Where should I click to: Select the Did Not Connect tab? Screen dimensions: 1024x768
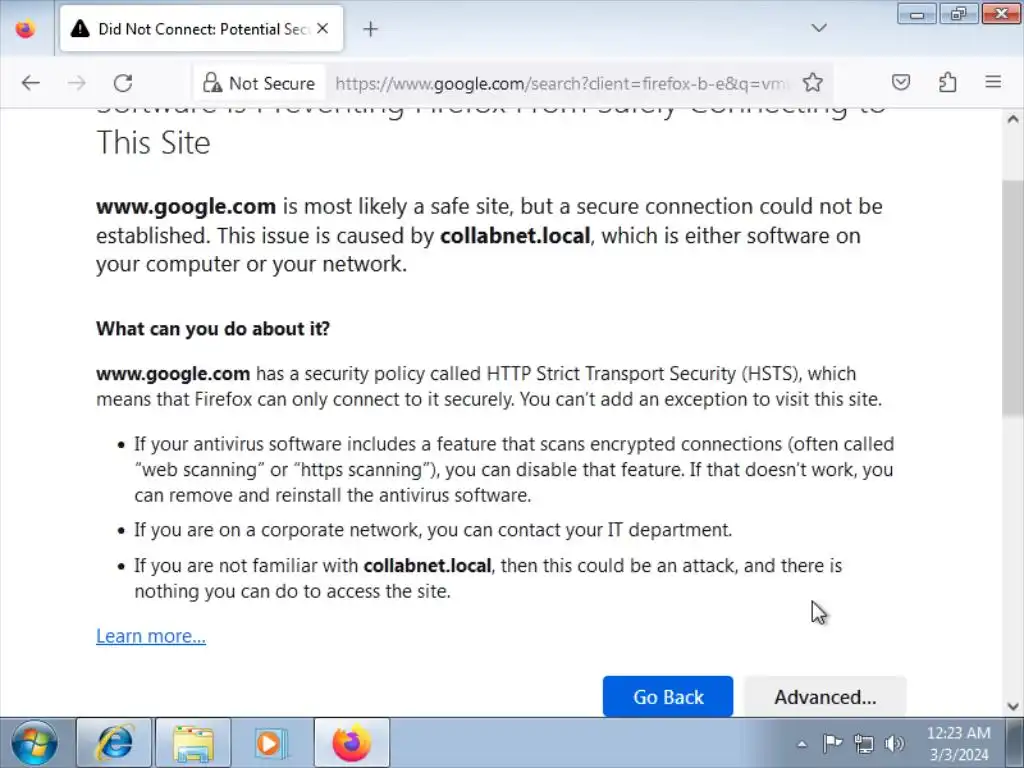tap(190, 29)
